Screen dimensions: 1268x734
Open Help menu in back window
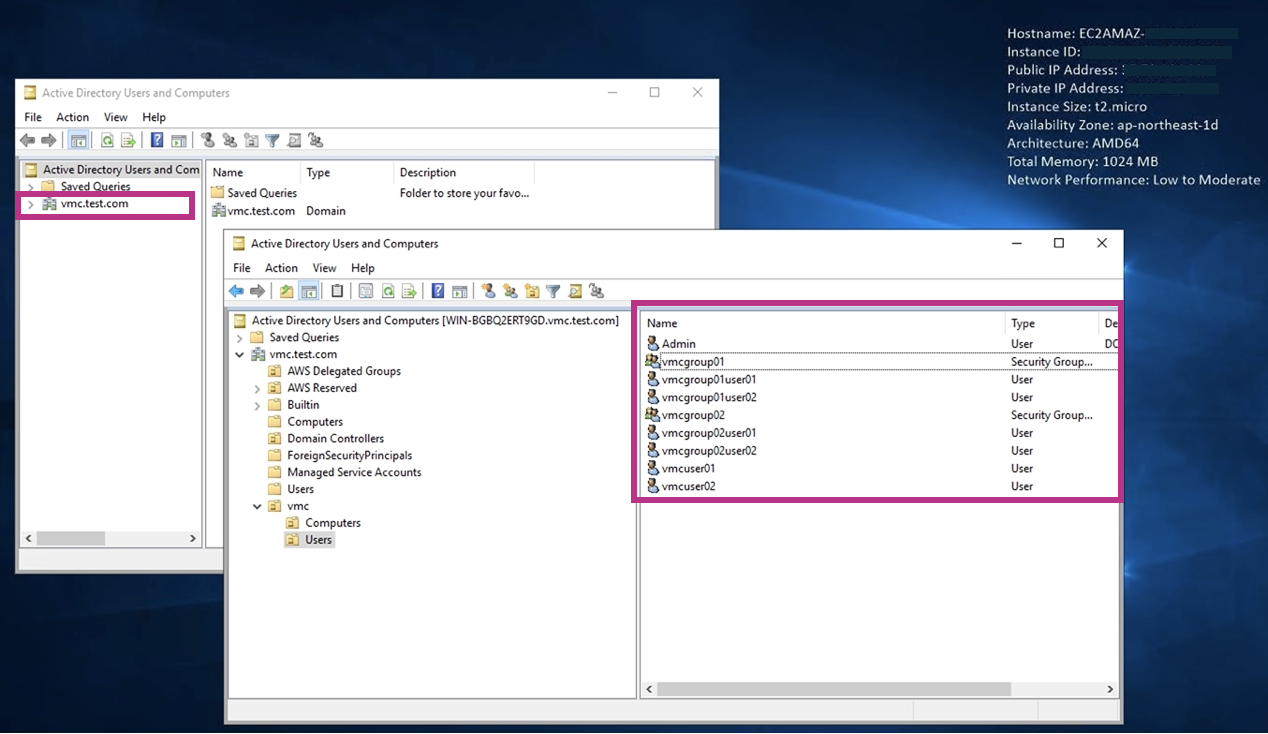pyautogui.click(x=154, y=117)
